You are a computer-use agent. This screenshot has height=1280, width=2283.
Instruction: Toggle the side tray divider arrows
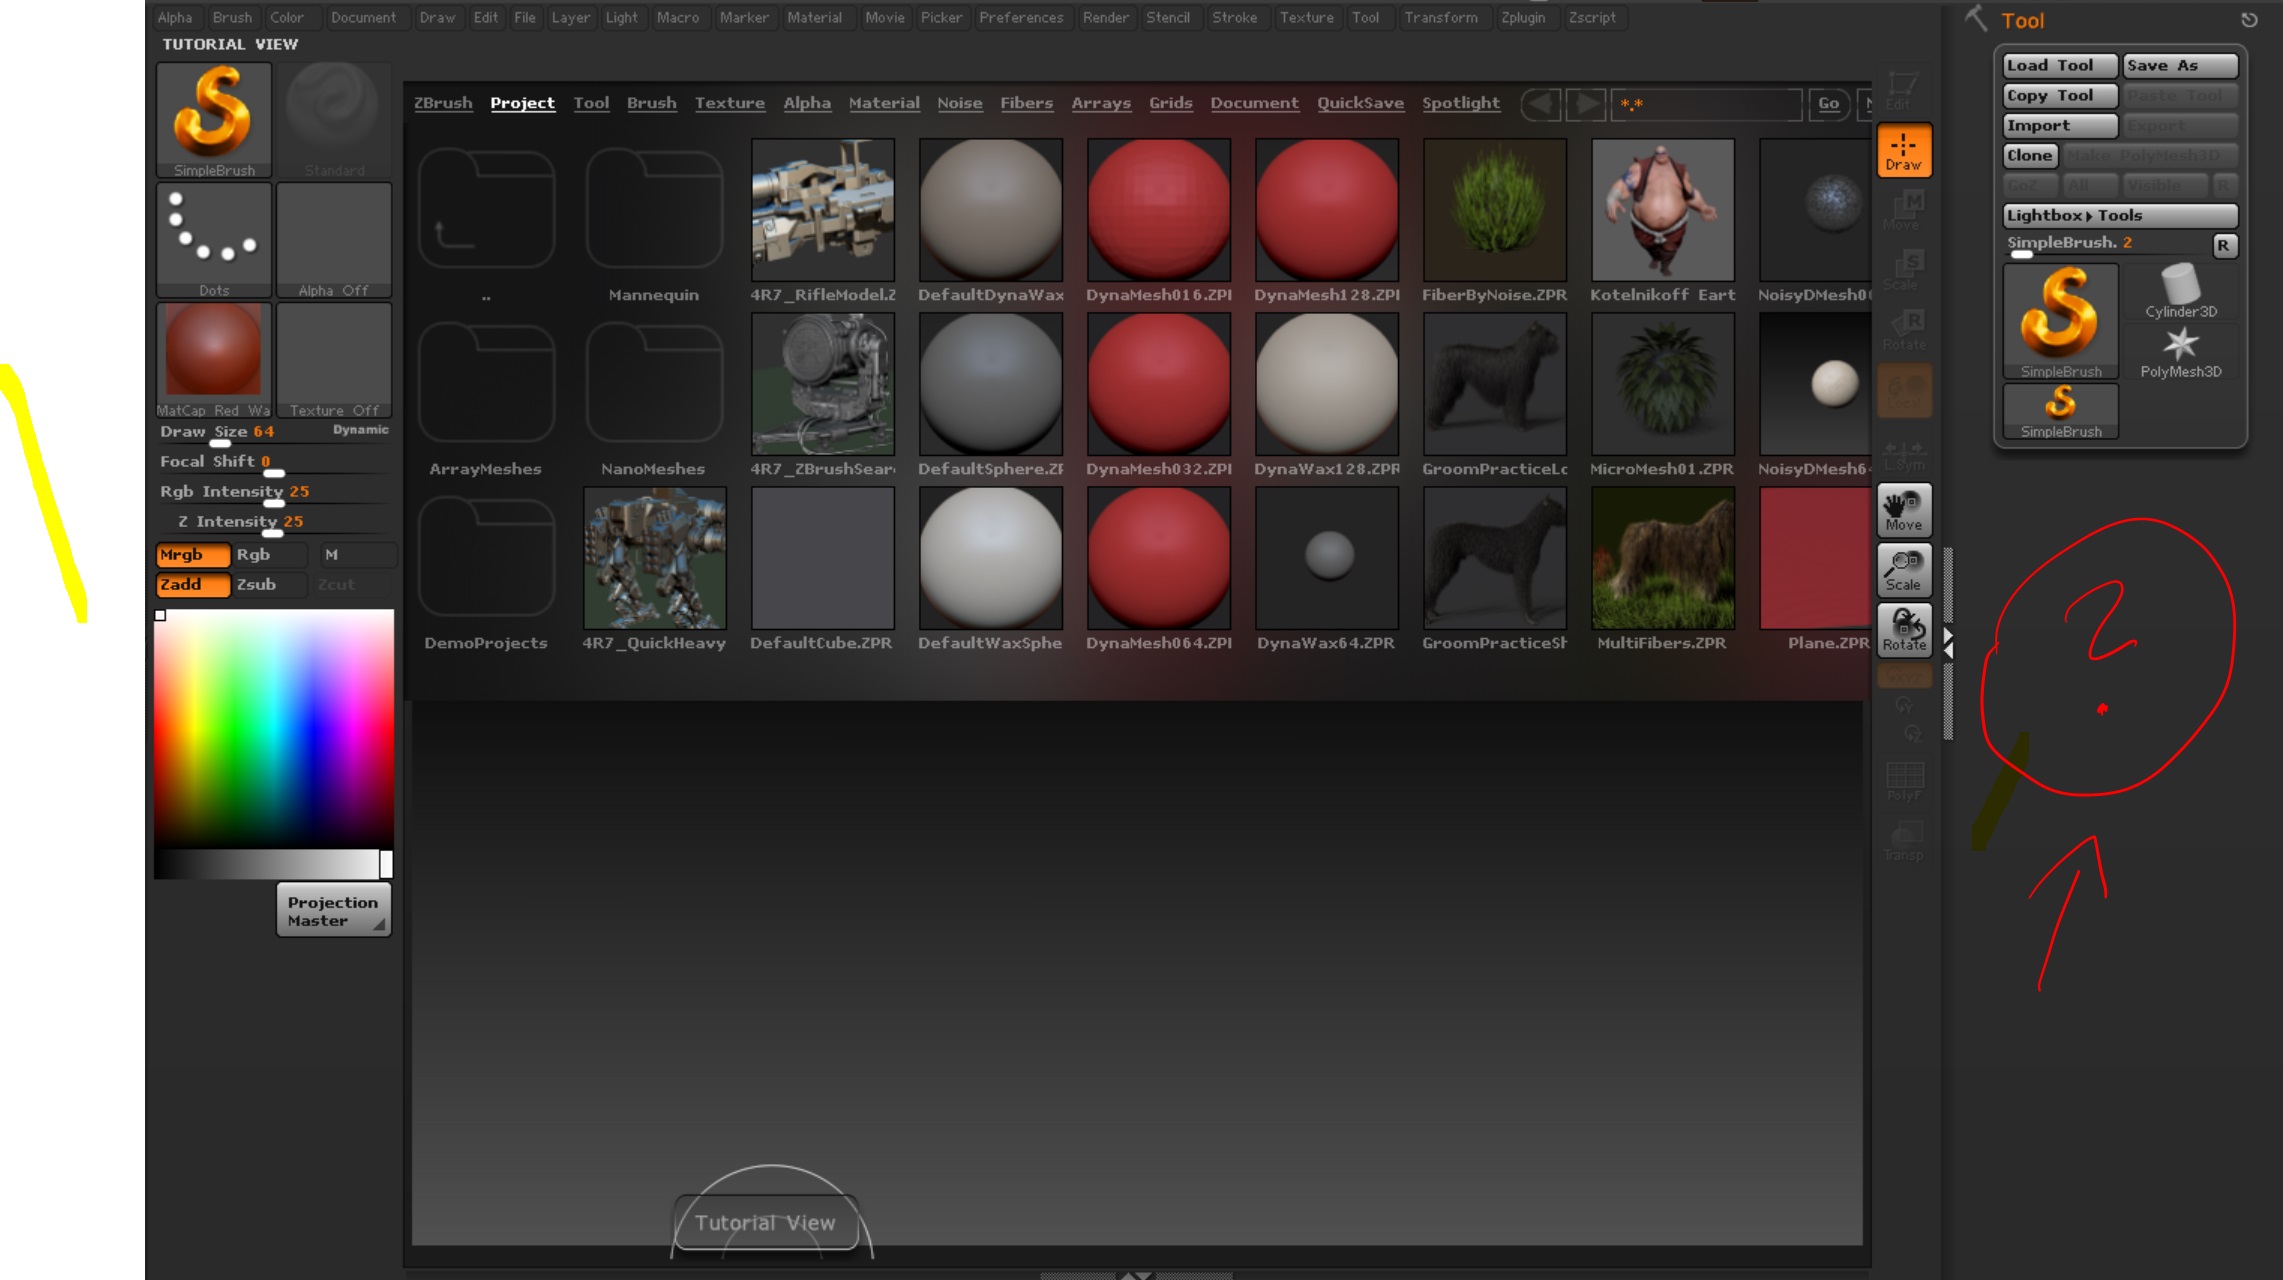point(1947,642)
